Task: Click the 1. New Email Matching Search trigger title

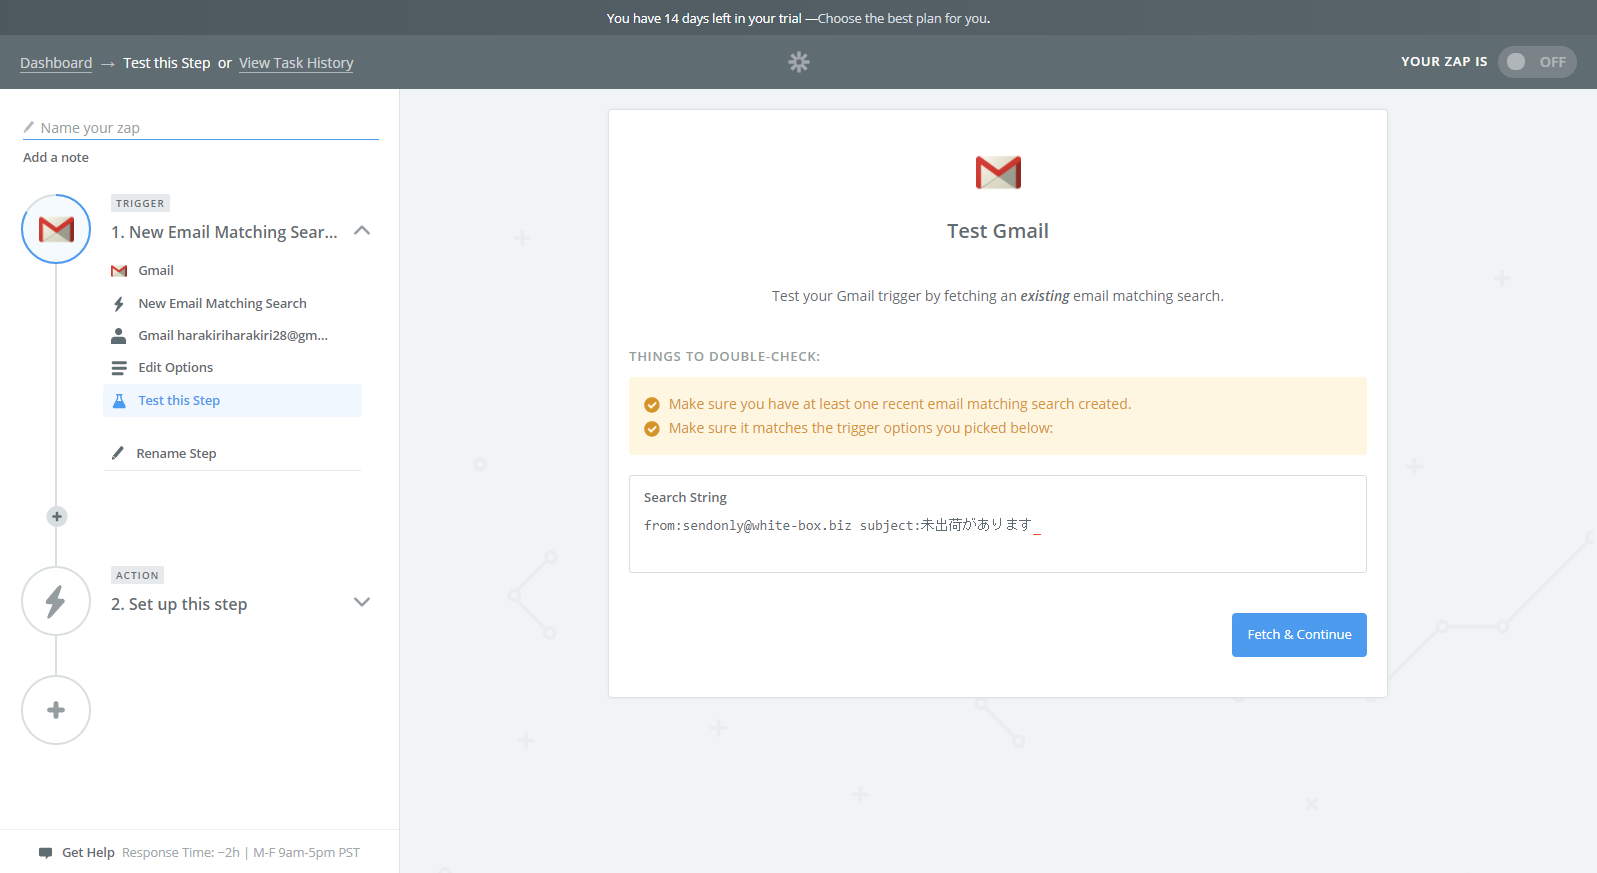Action: [224, 232]
